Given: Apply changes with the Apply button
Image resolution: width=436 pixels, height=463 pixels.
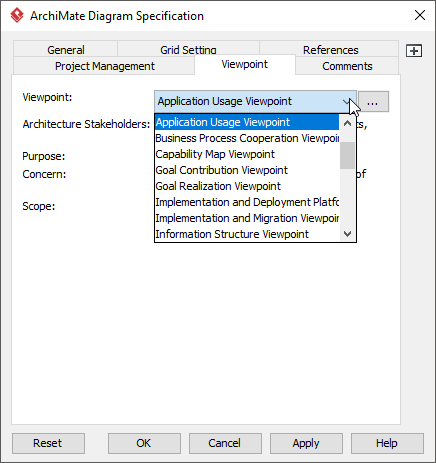Looking at the screenshot, I should (306, 443).
